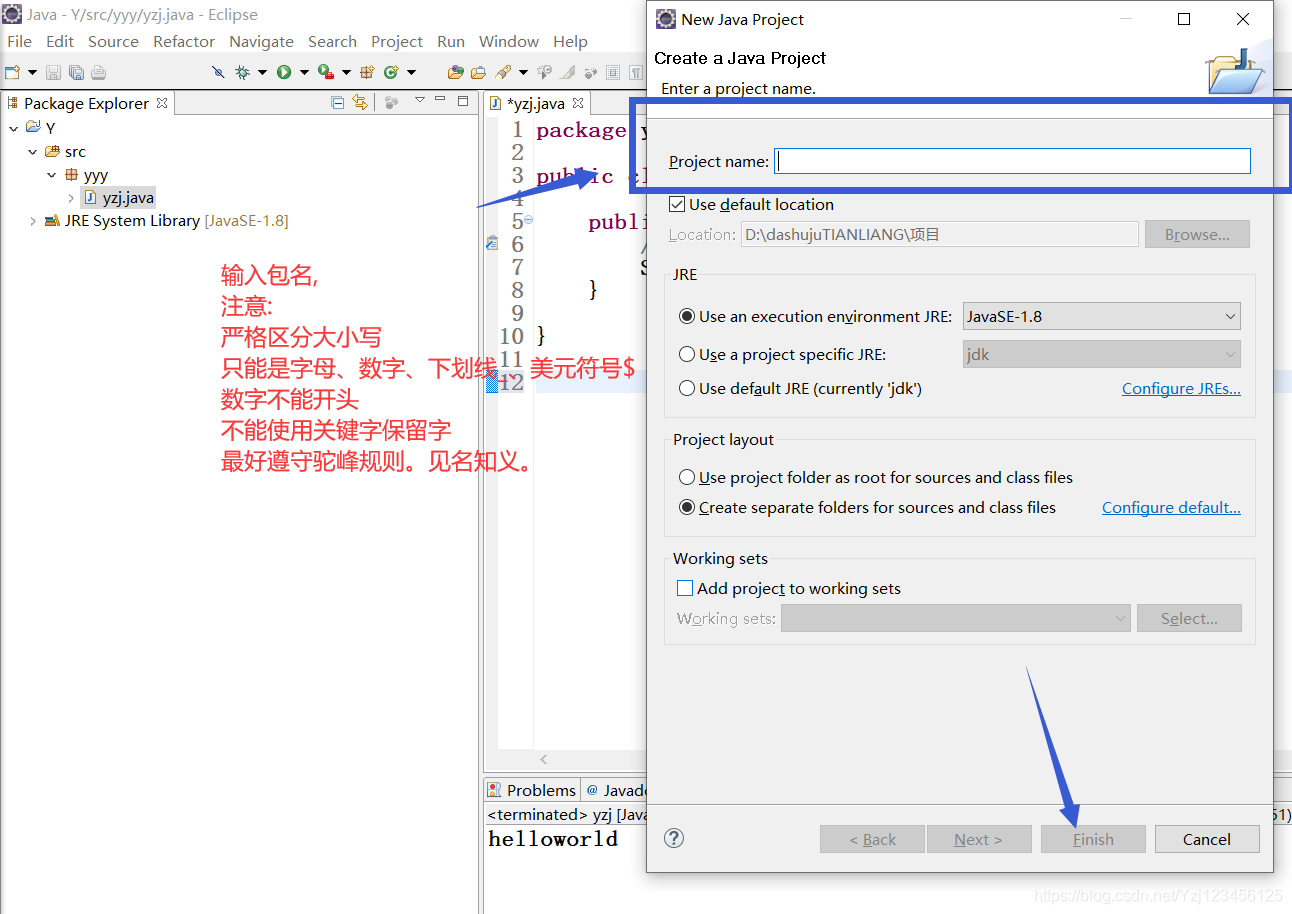Open the Navigate menu
This screenshot has width=1292, height=914.
tap(261, 41)
